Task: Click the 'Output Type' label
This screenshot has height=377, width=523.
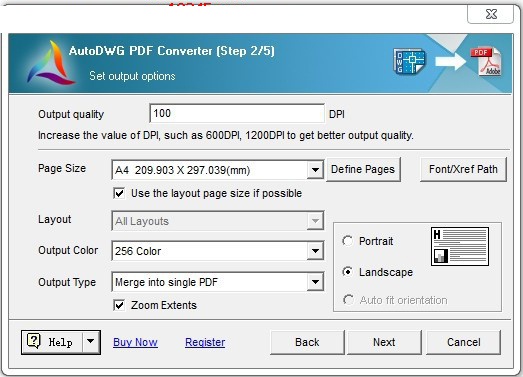Action: point(67,282)
